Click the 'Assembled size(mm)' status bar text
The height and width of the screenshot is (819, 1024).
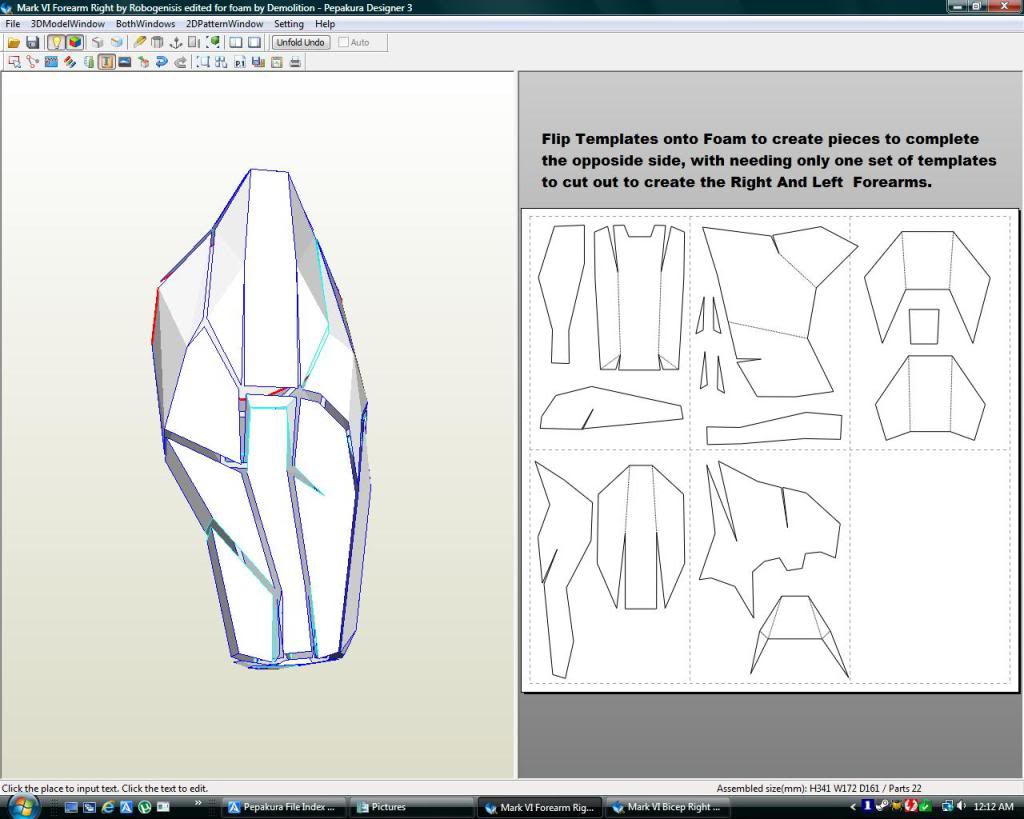819,788
